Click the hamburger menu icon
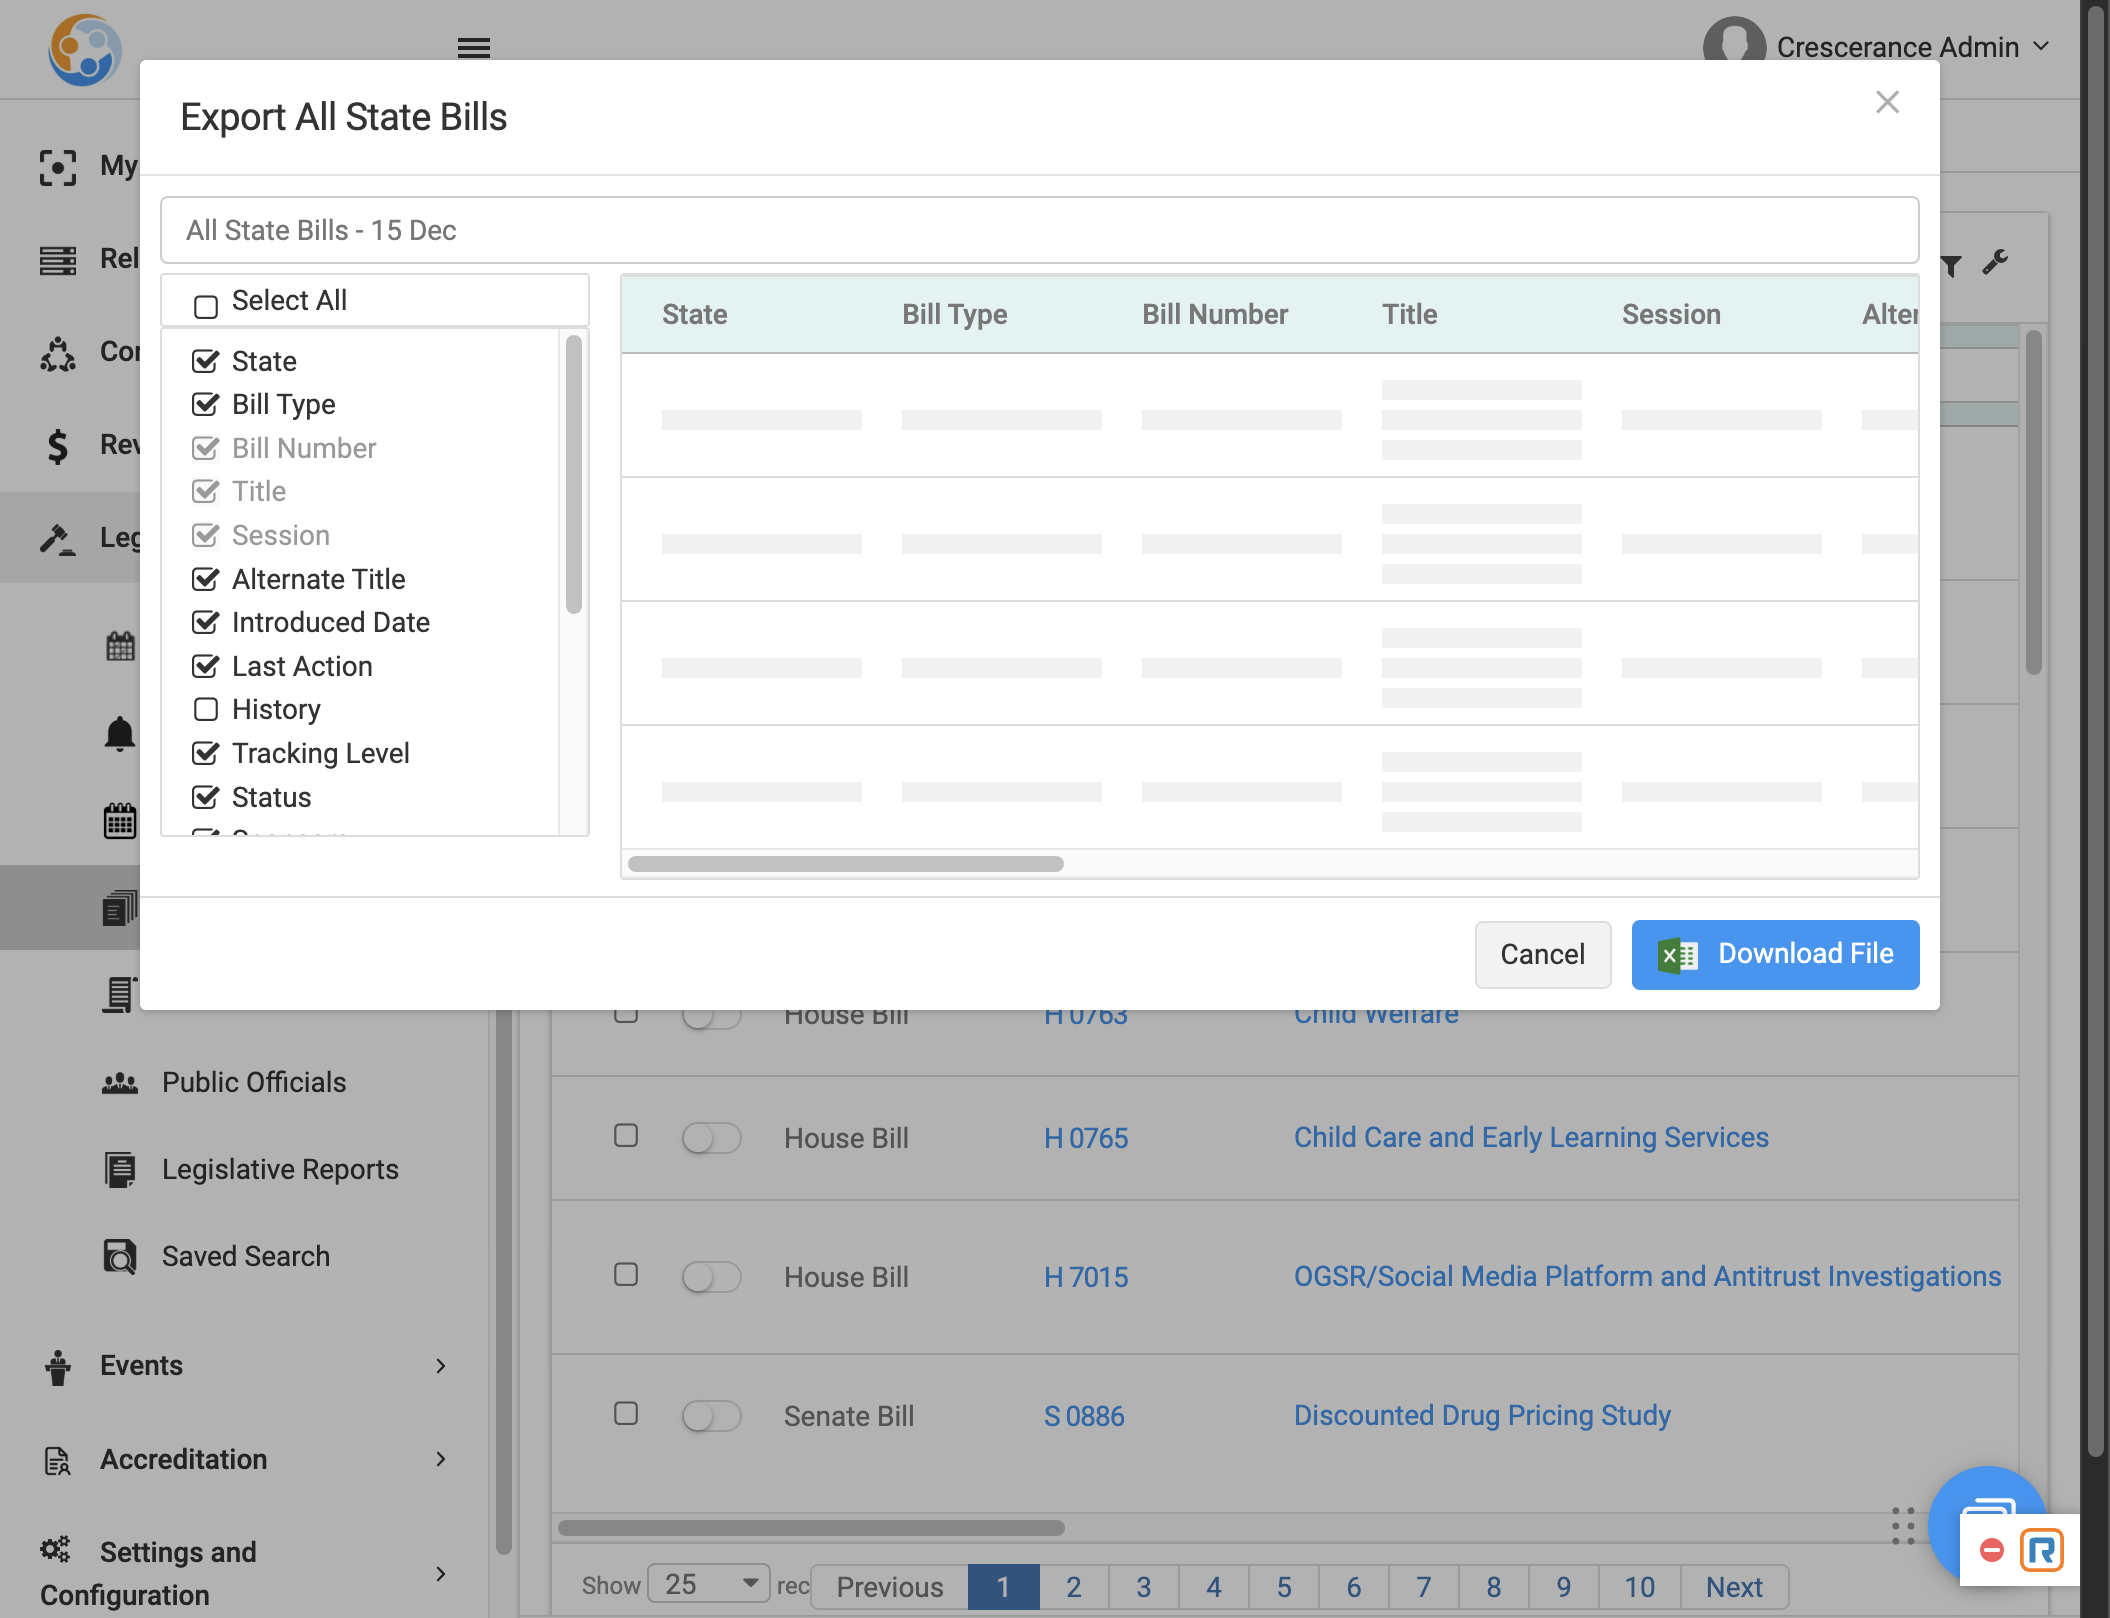 (473, 47)
